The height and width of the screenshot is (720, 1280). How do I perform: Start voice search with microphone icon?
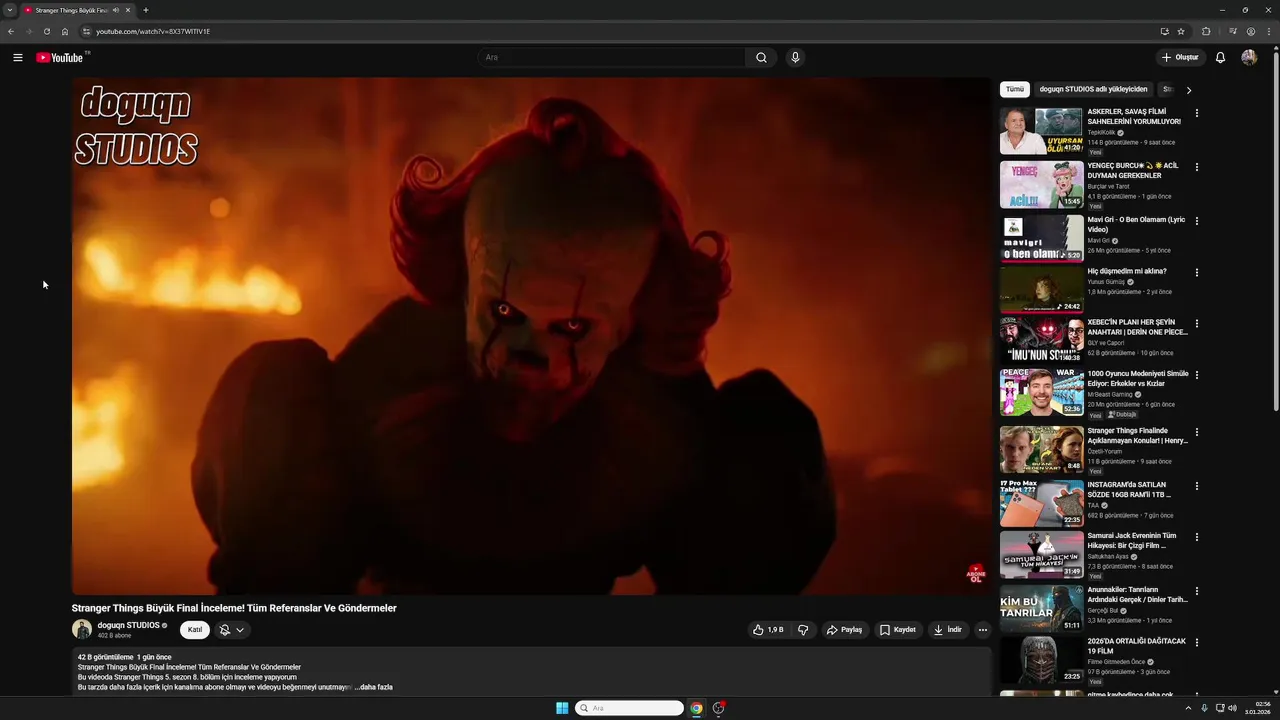pyautogui.click(x=795, y=57)
